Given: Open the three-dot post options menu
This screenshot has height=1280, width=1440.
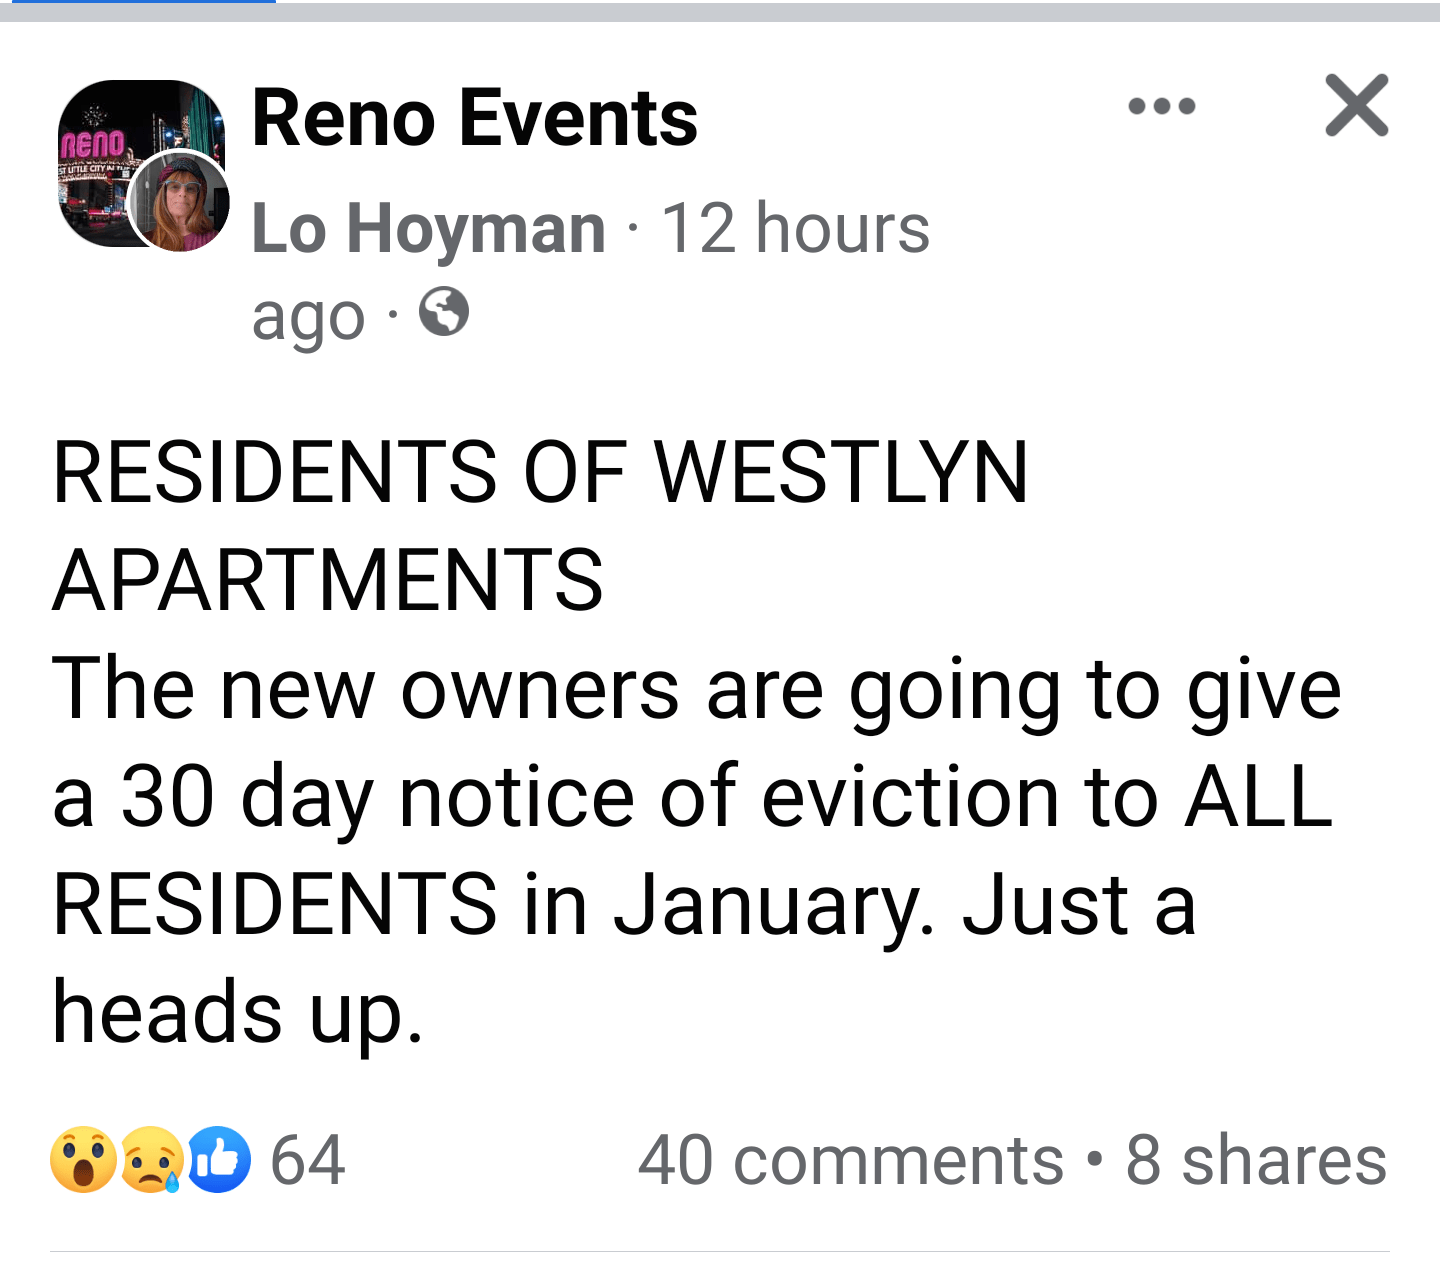Looking at the screenshot, I should point(1162,107).
